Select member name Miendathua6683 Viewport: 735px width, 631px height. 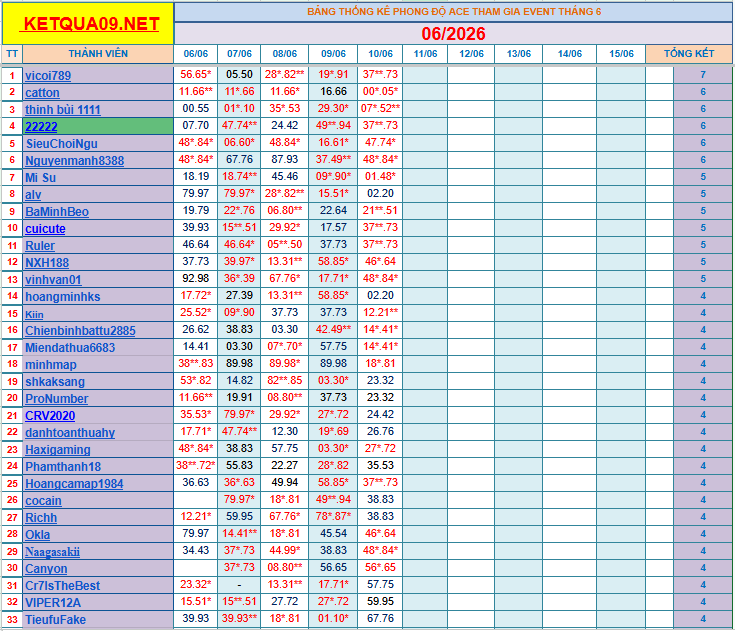70,347
